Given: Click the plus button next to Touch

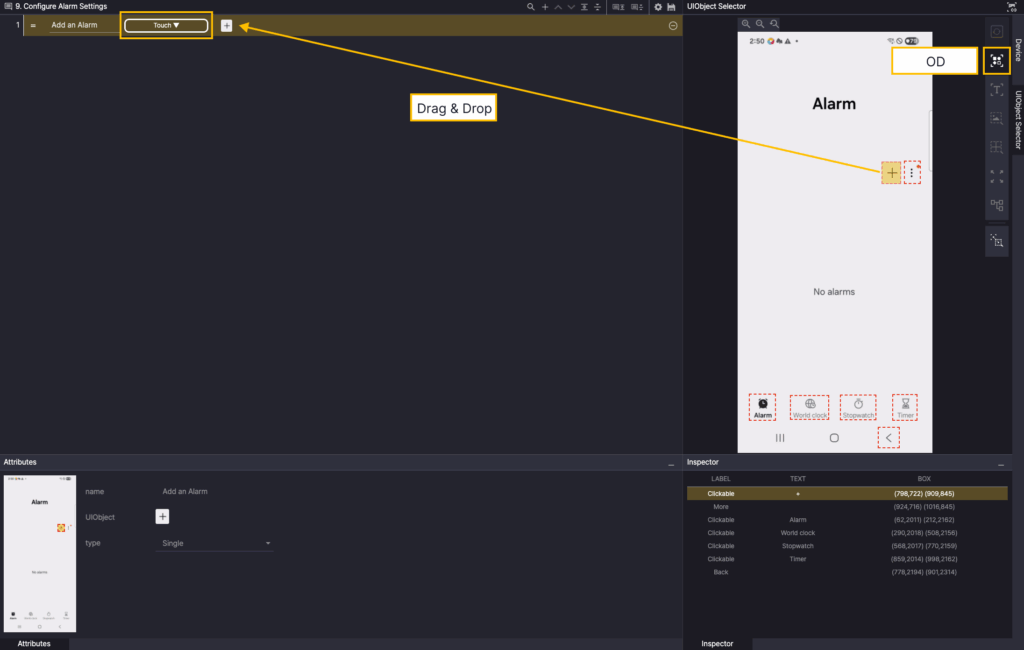Looking at the screenshot, I should [x=226, y=25].
